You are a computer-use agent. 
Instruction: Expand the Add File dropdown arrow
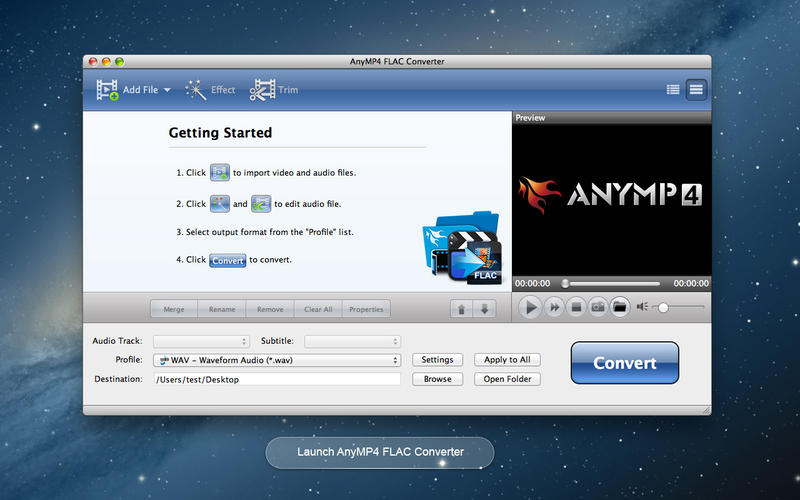167,90
